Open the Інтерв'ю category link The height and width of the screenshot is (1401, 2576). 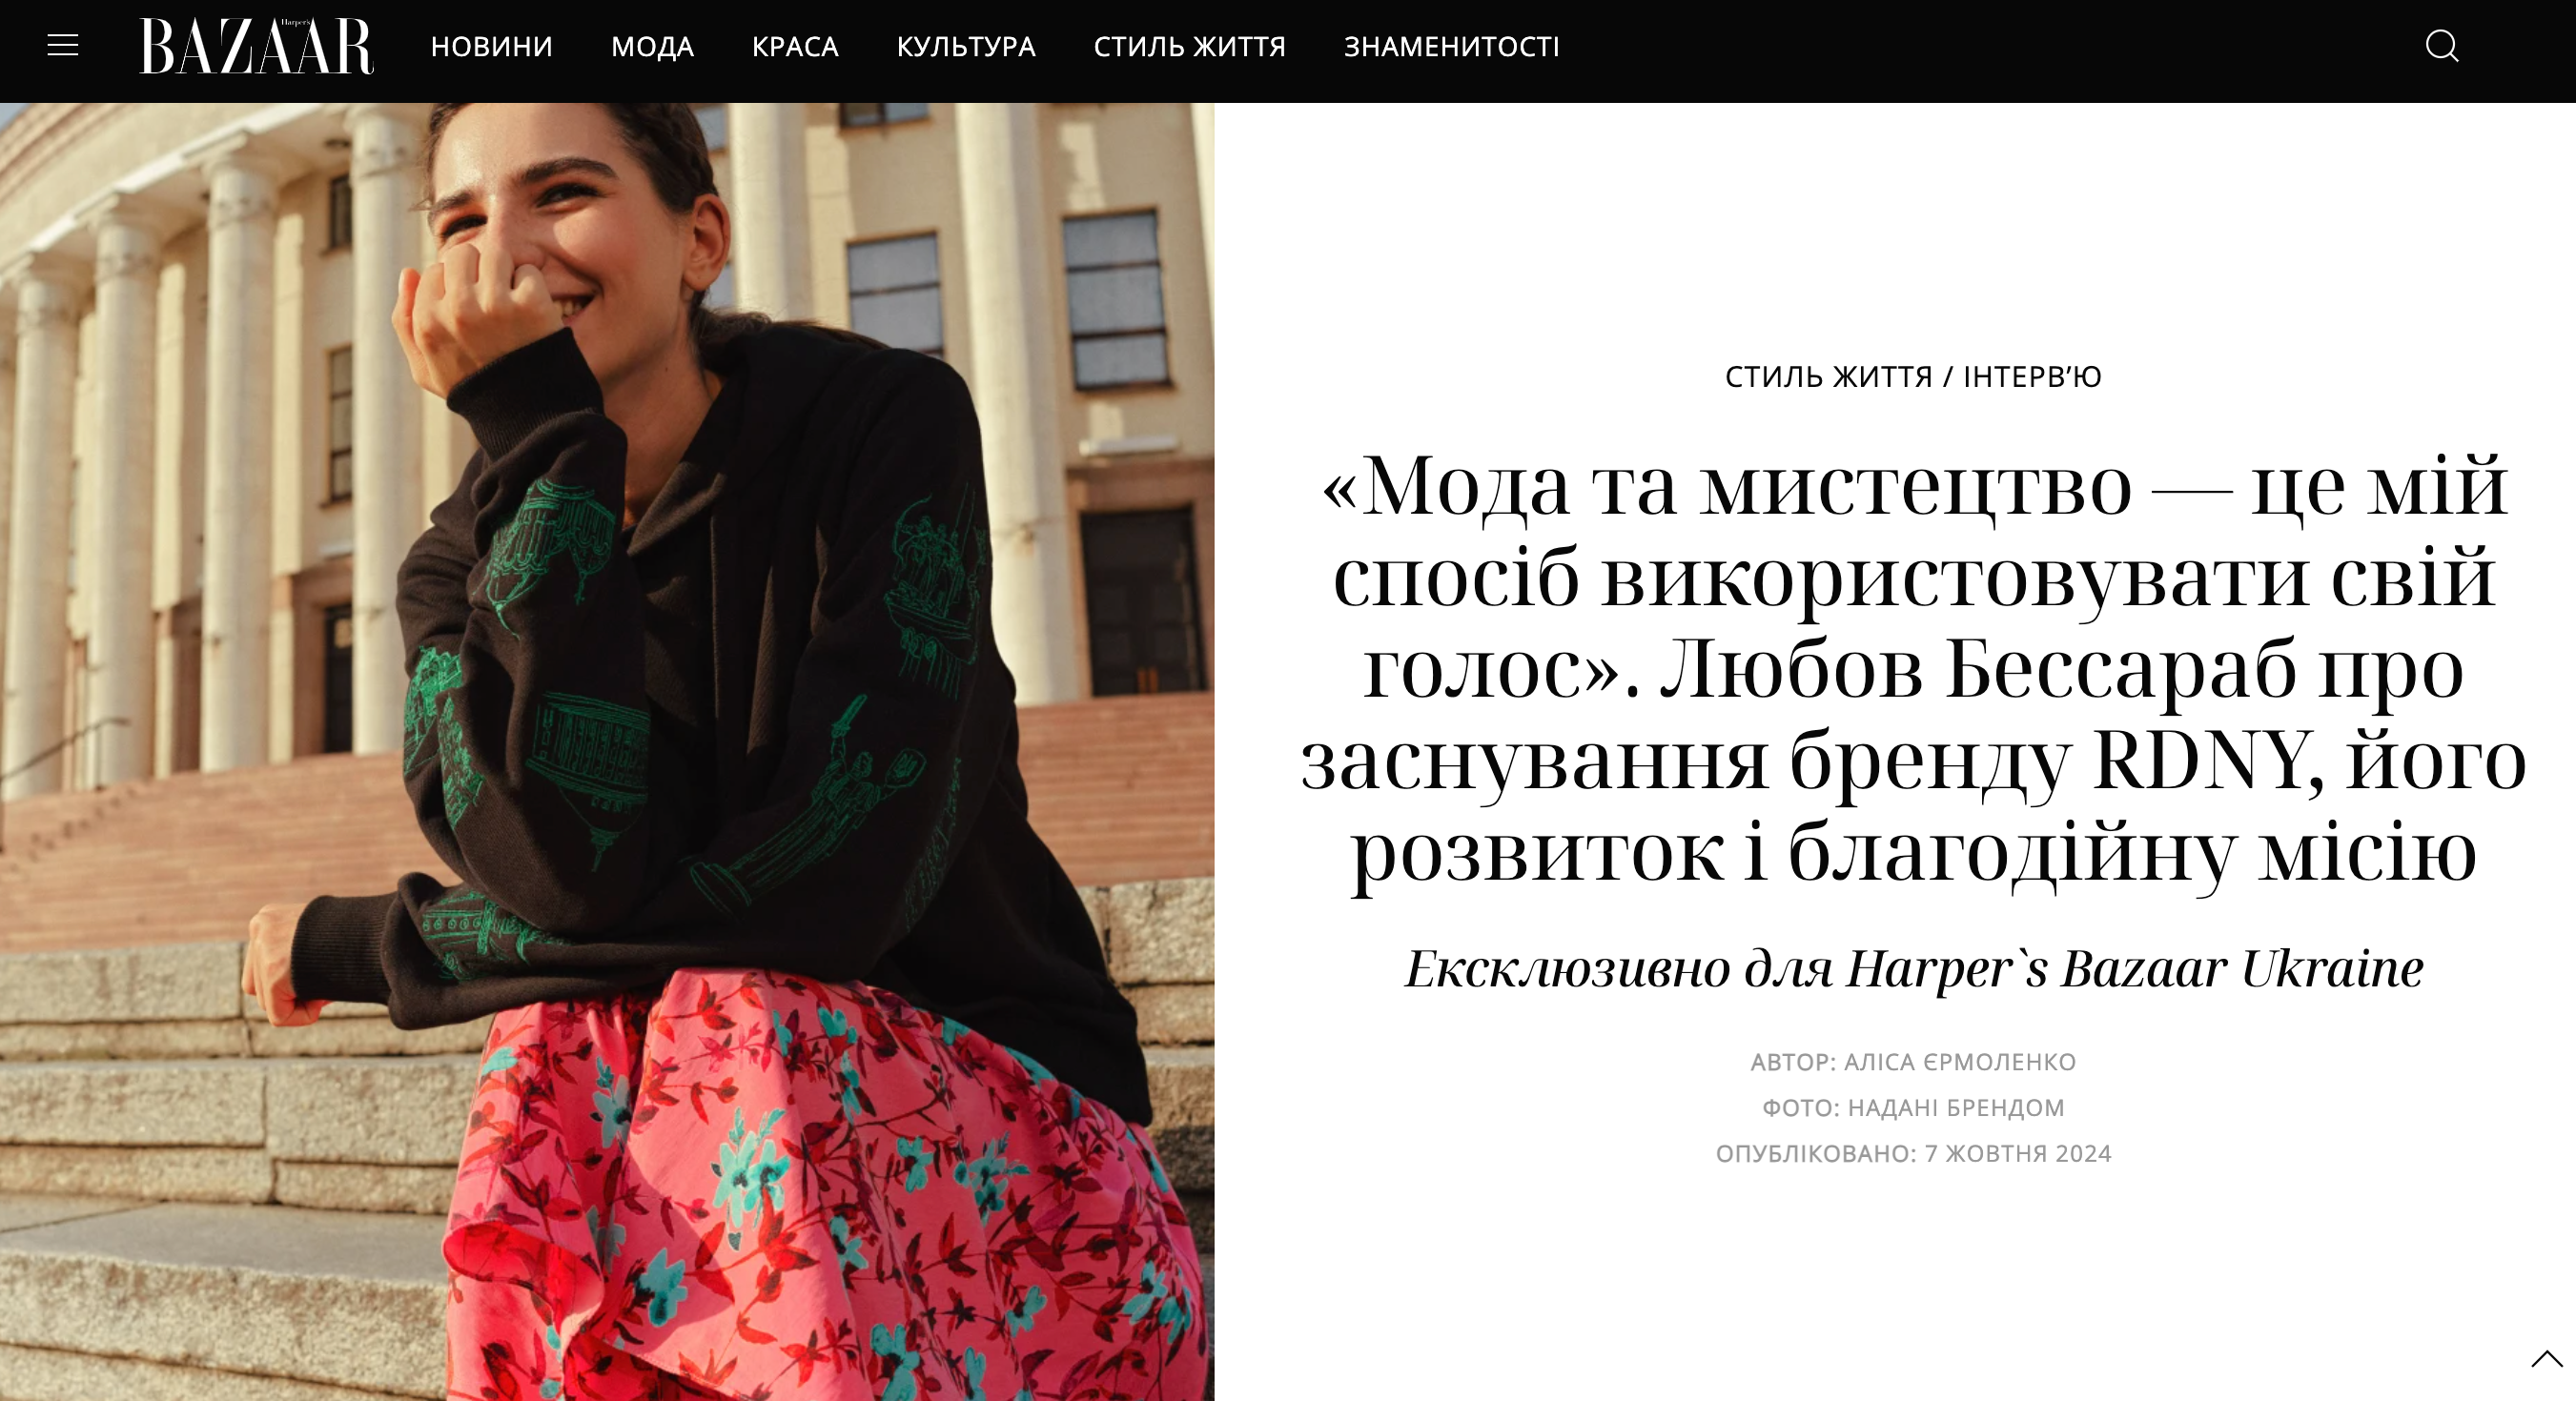pos(2032,377)
